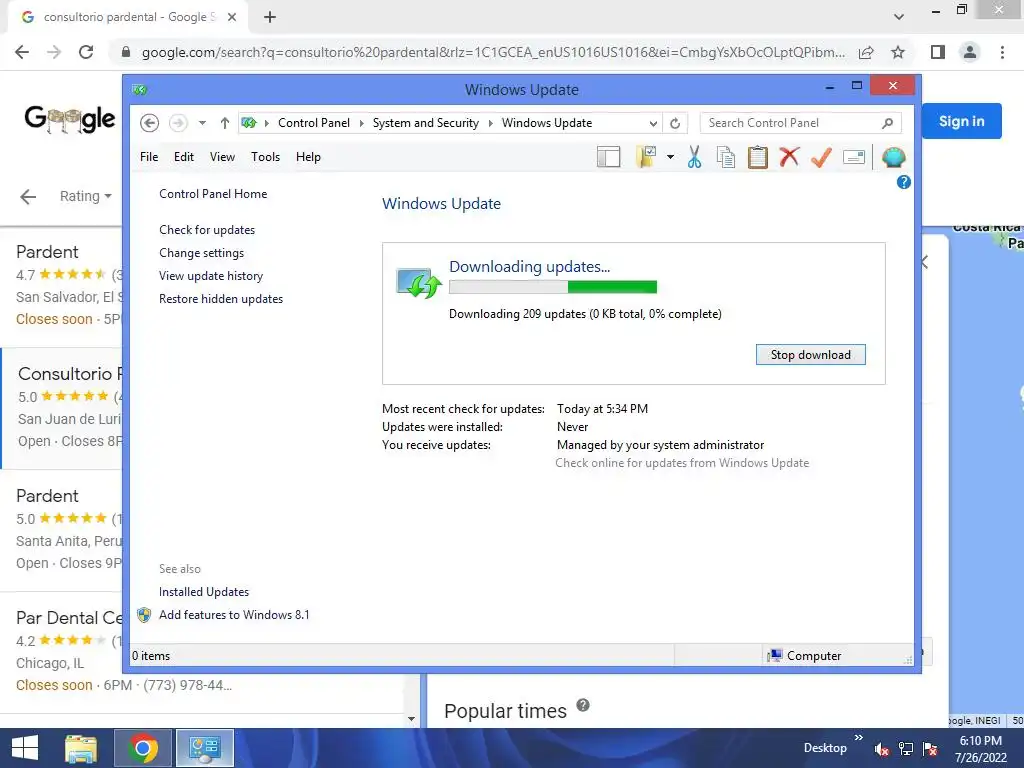Click System and Security breadcrumb
Screen dimensions: 1024x768
(425, 123)
